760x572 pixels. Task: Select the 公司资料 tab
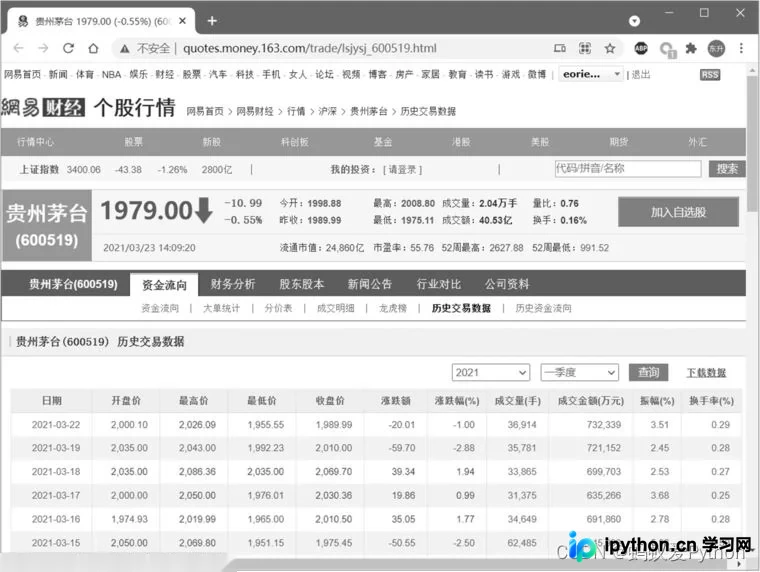(507, 284)
